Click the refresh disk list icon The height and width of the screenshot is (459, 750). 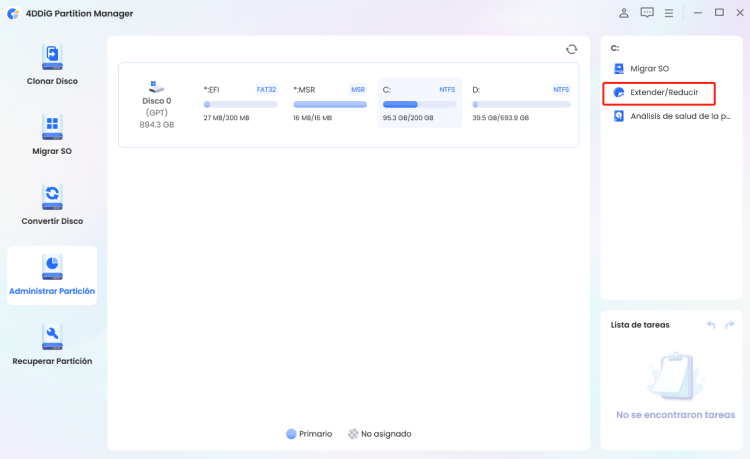tap(572, 49)
